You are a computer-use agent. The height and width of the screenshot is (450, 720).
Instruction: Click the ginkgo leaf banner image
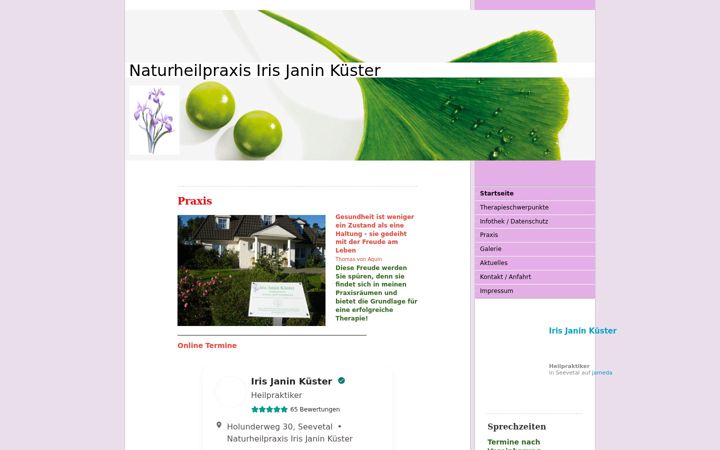point(360,85)
